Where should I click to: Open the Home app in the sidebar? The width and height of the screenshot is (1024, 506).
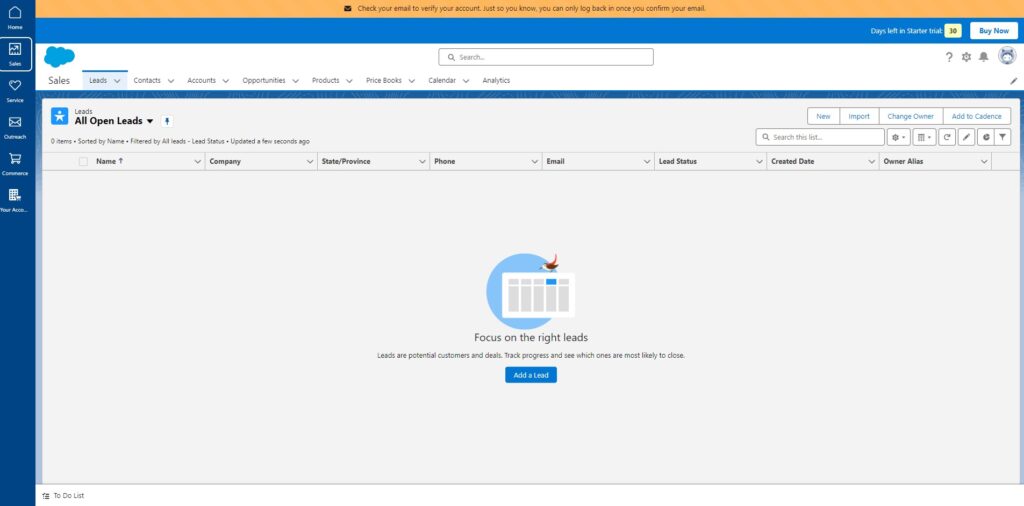click(x=15, y=18)
